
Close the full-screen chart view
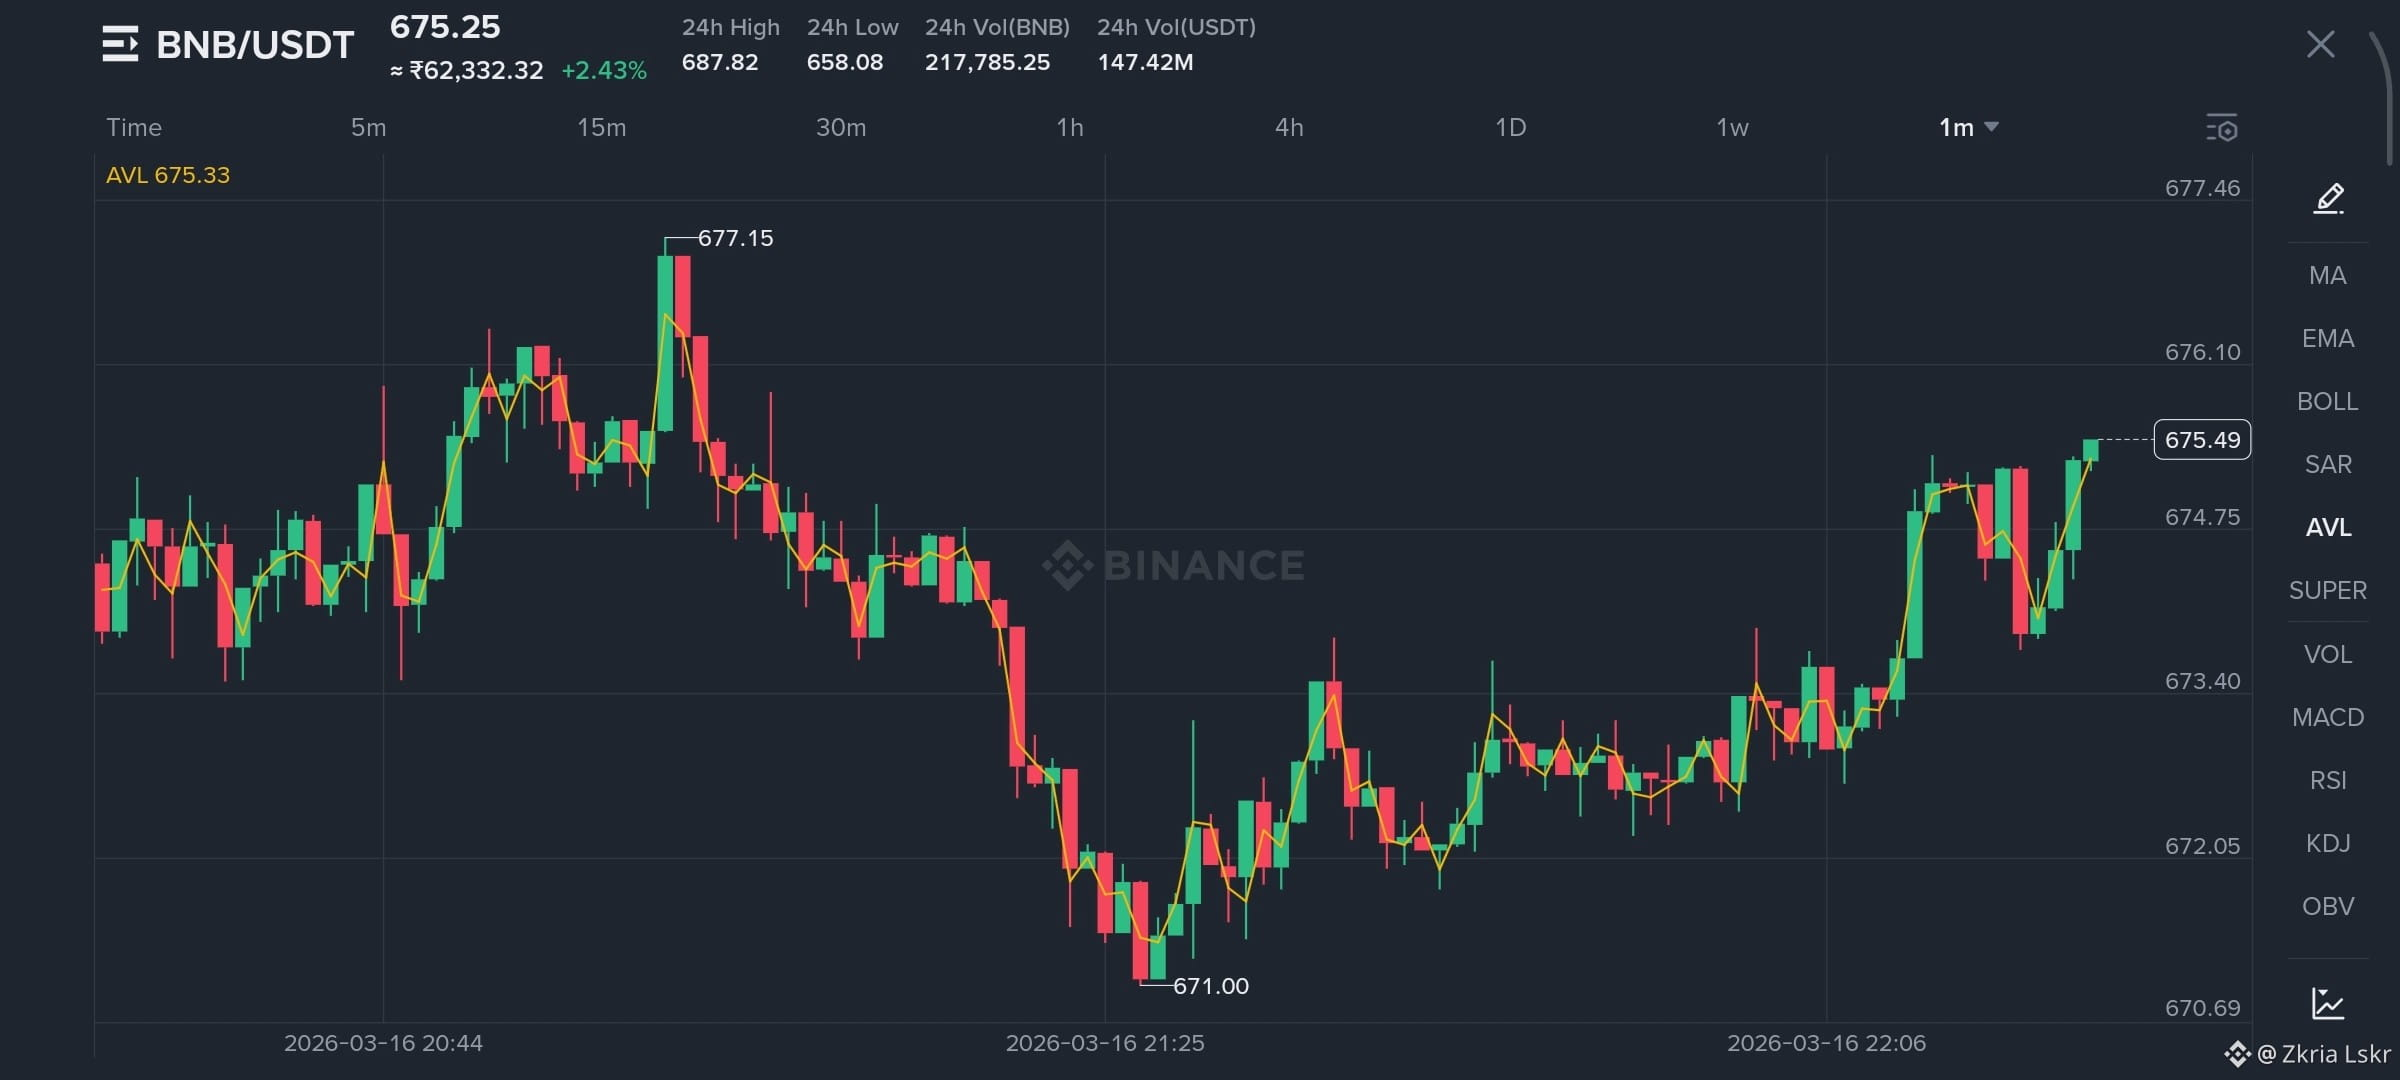point(2320,45)
